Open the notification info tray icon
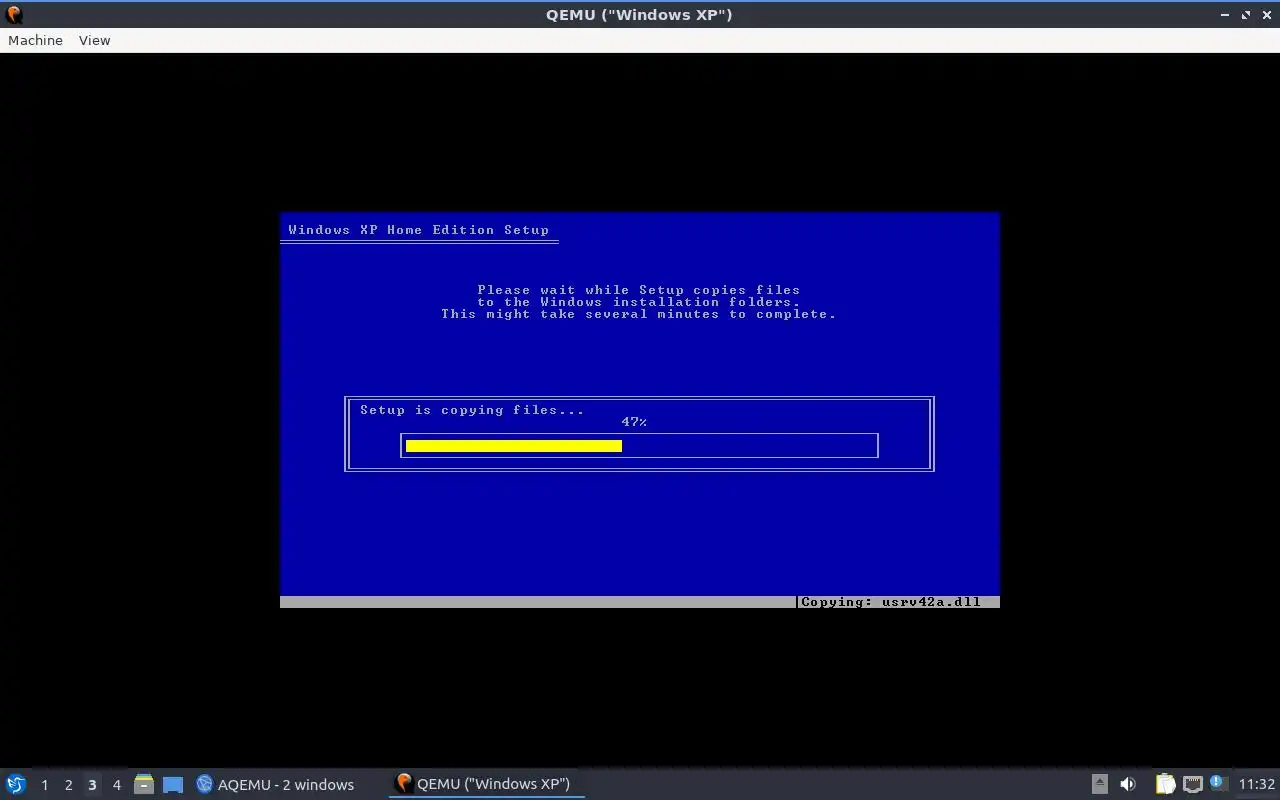Image resolution: width=1280 pixels, height=800 pixels. point(1218,783)
